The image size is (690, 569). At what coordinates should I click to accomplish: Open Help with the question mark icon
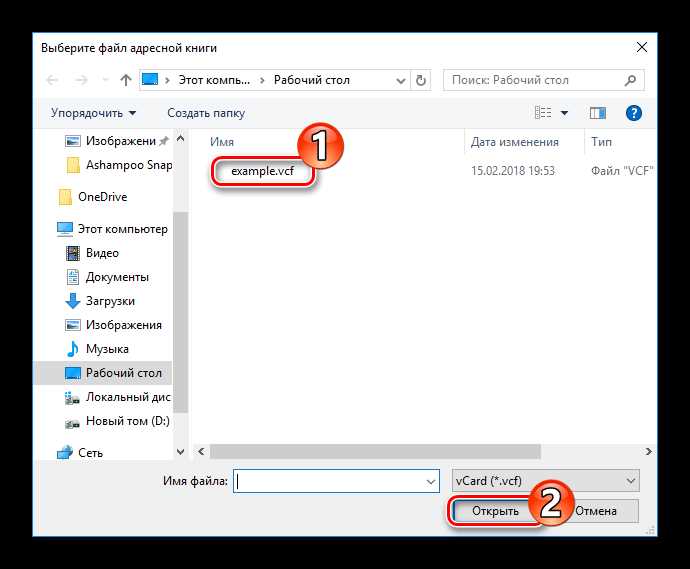click(634, 113)
